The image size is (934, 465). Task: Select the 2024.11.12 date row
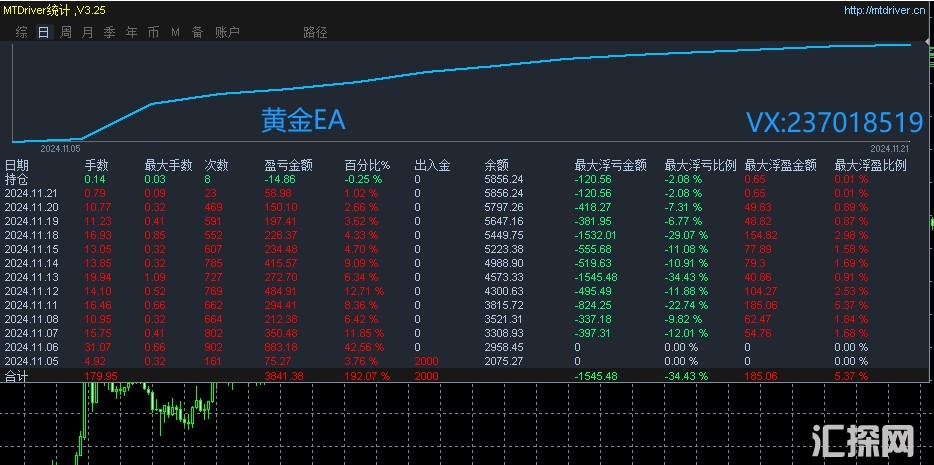467,291
